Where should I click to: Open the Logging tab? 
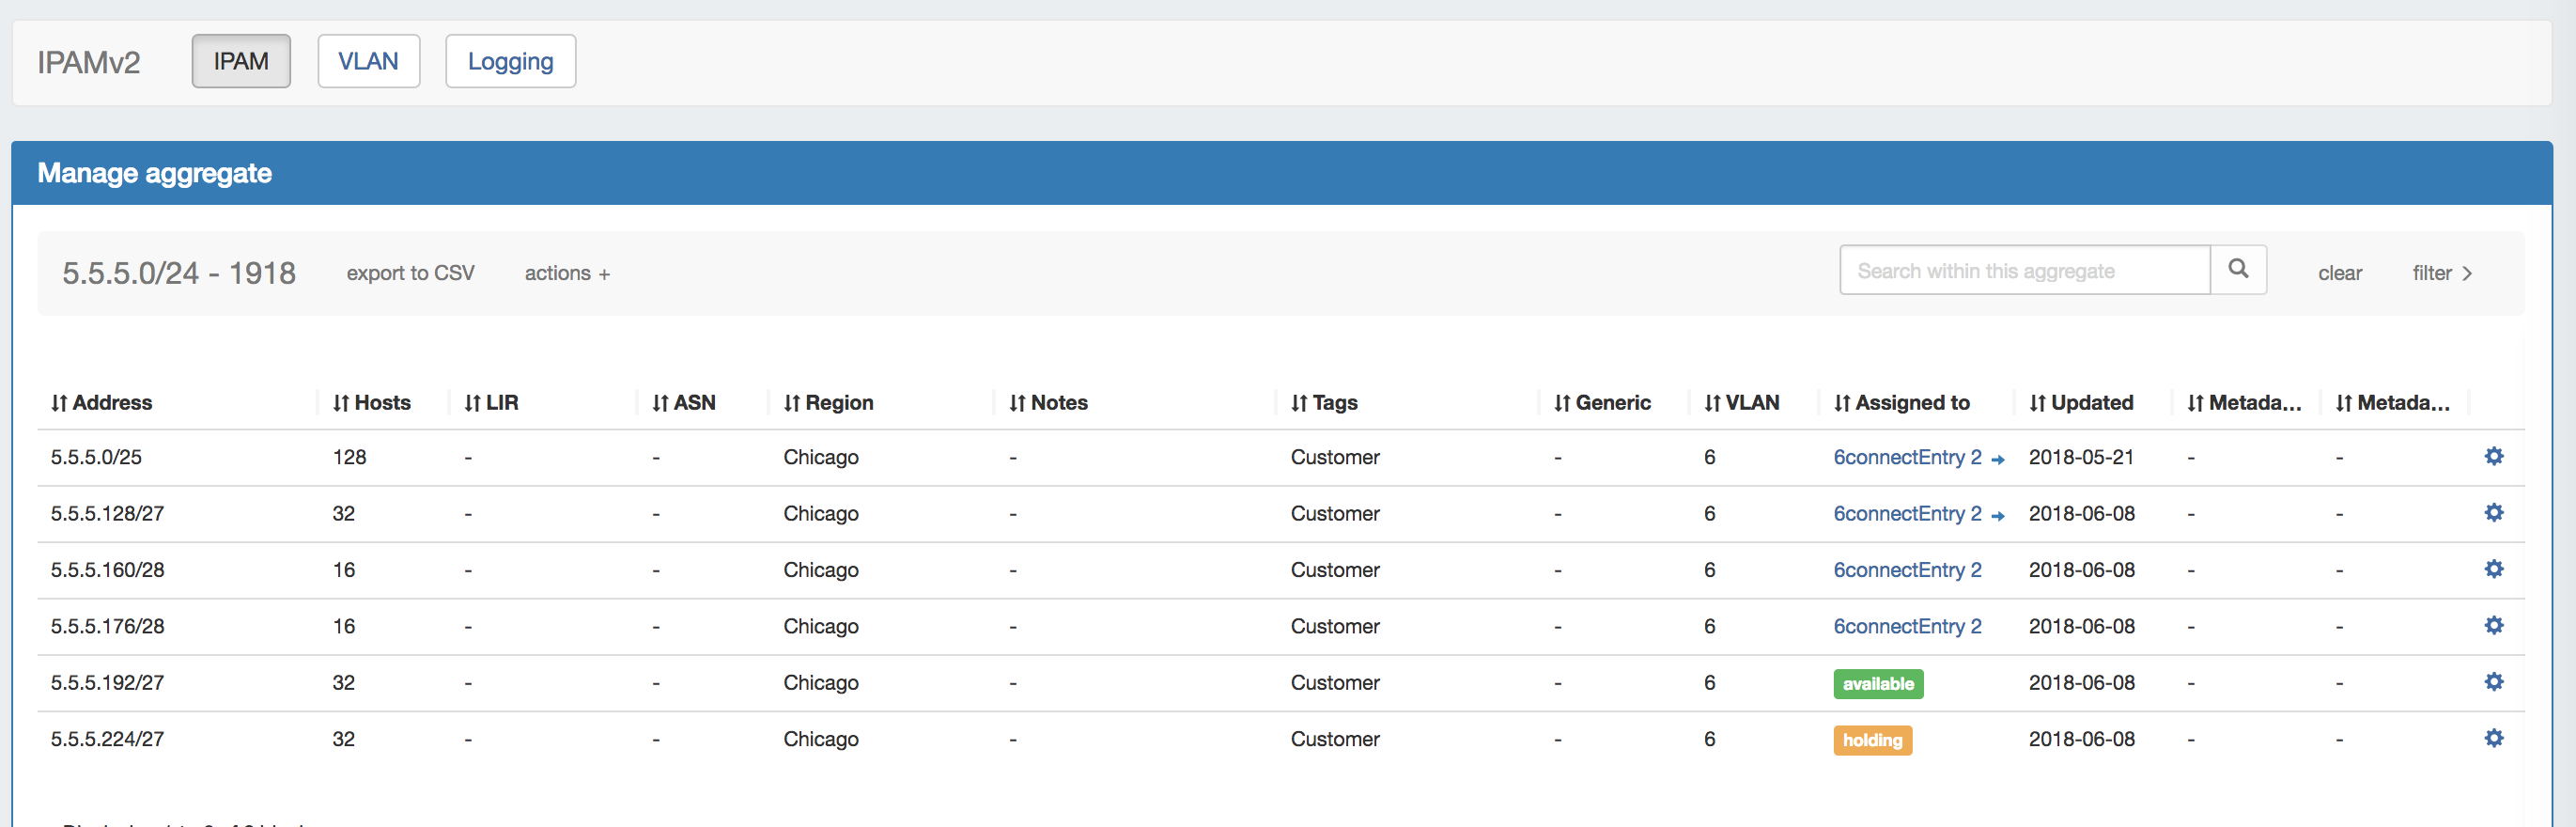click(510, 61)
